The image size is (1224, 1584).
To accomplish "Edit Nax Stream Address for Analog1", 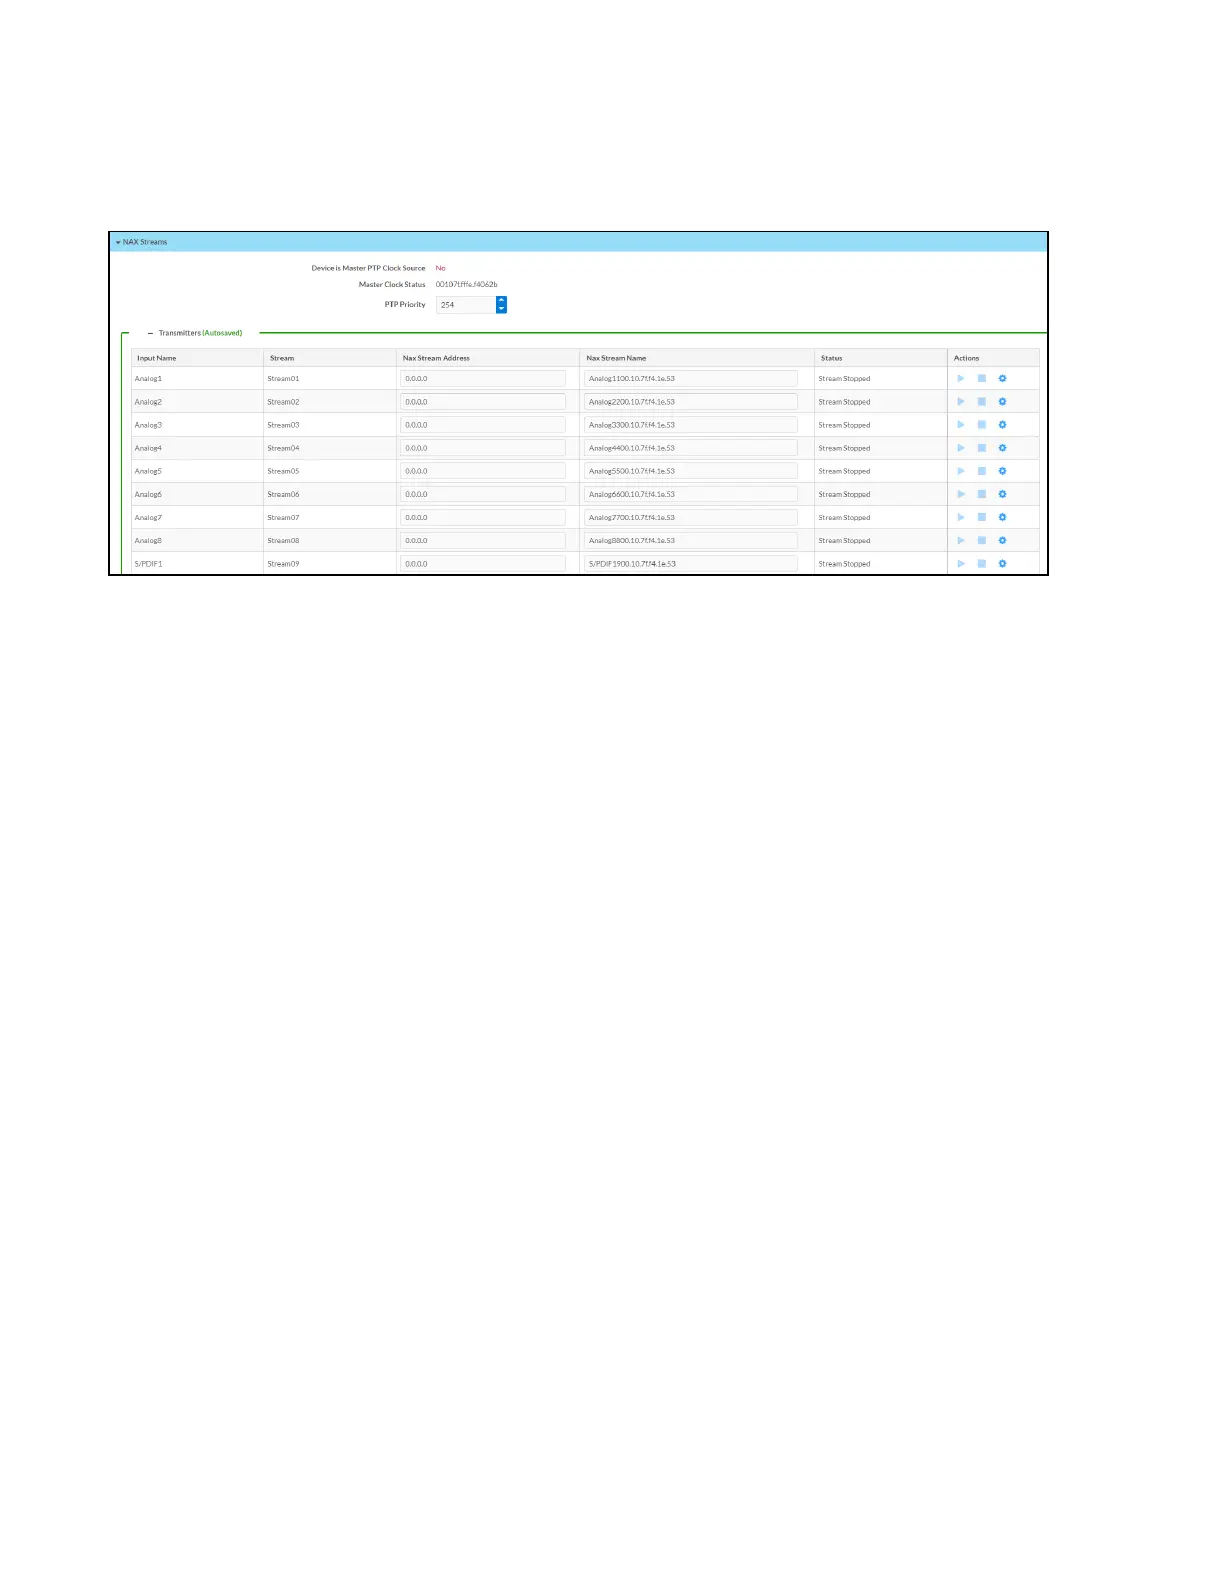I will 483,379.
